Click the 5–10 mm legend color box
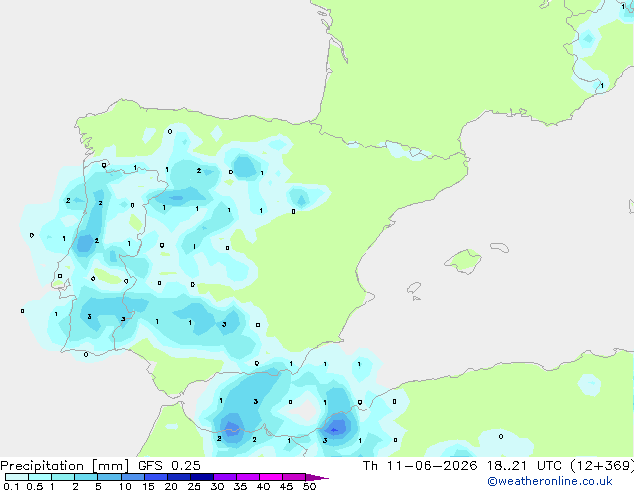Screen dimensions: 634x490 pos(109,477)
